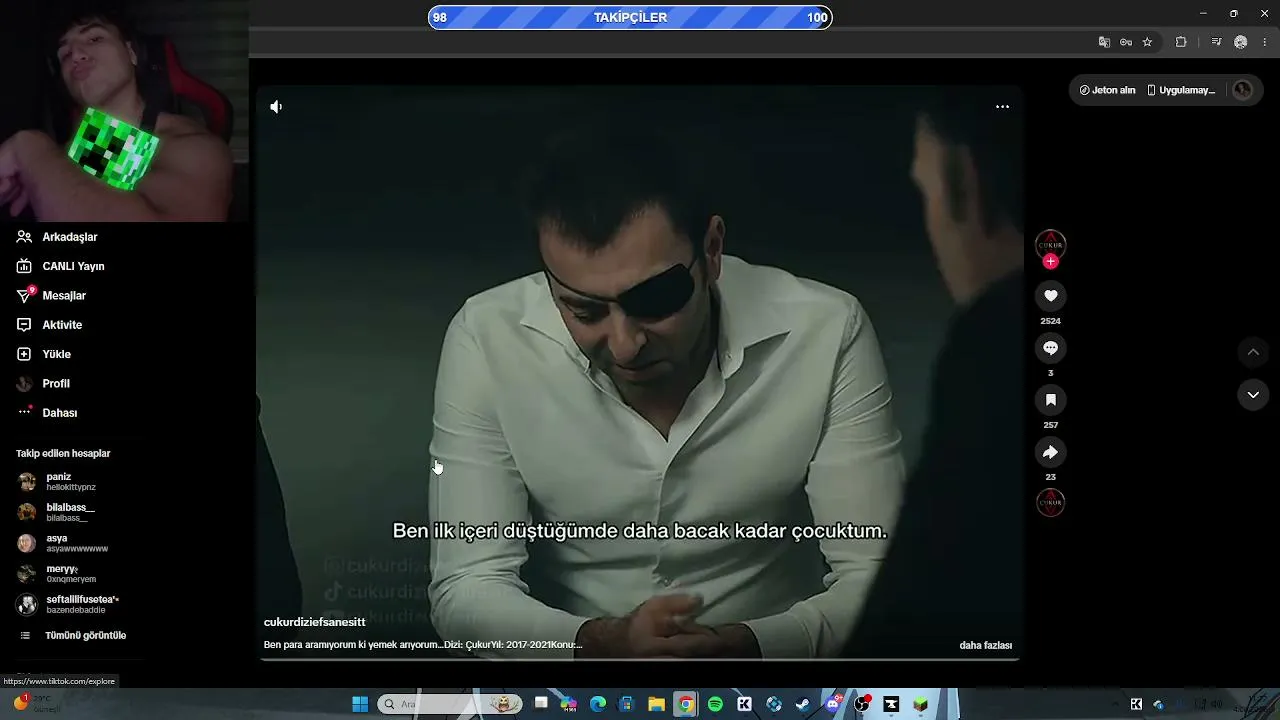Open the three-dot video options menu
Viewport: 1280px width, 720px height.
tap(1002, 107)
